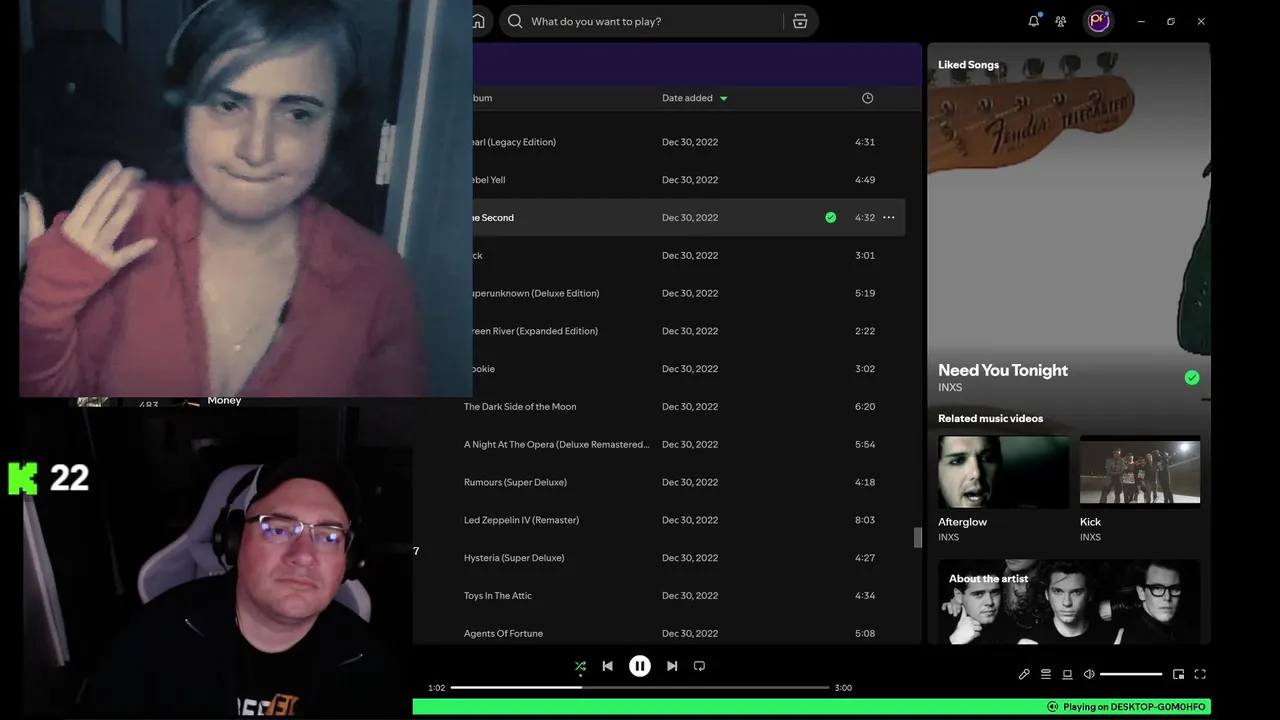
Task: Open the What's New notification bell
Action: 1034,21
